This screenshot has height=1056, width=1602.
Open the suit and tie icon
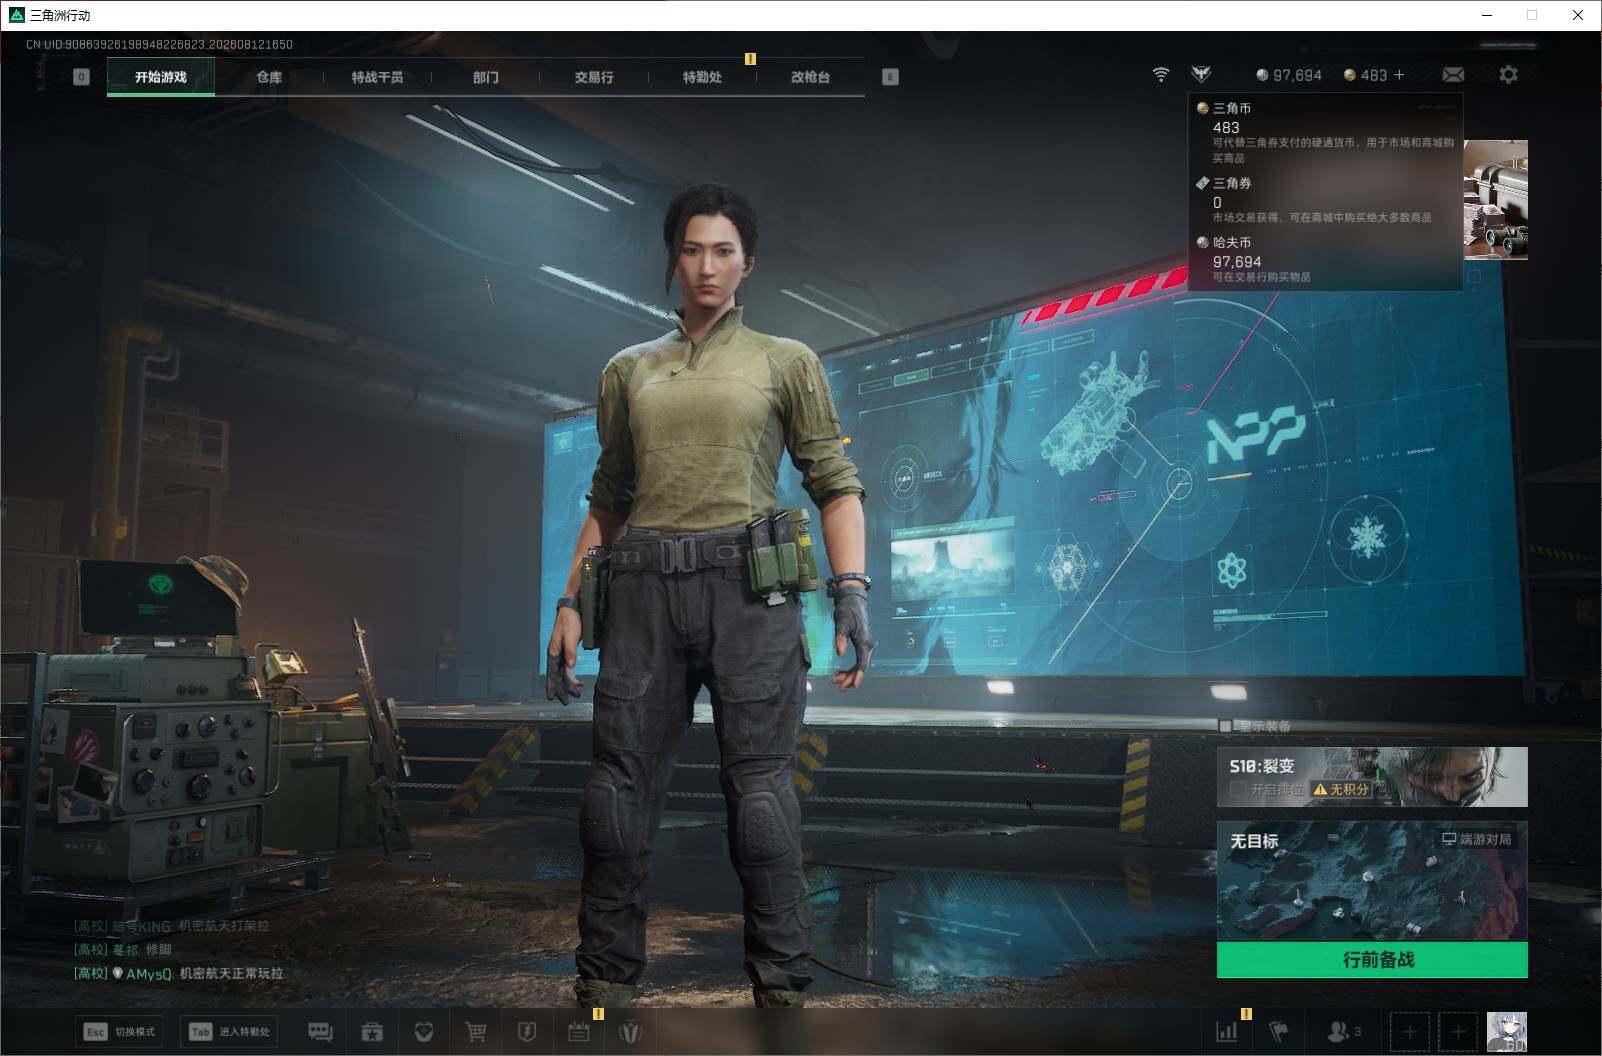pyautogui.click(x=630, y=1032)
